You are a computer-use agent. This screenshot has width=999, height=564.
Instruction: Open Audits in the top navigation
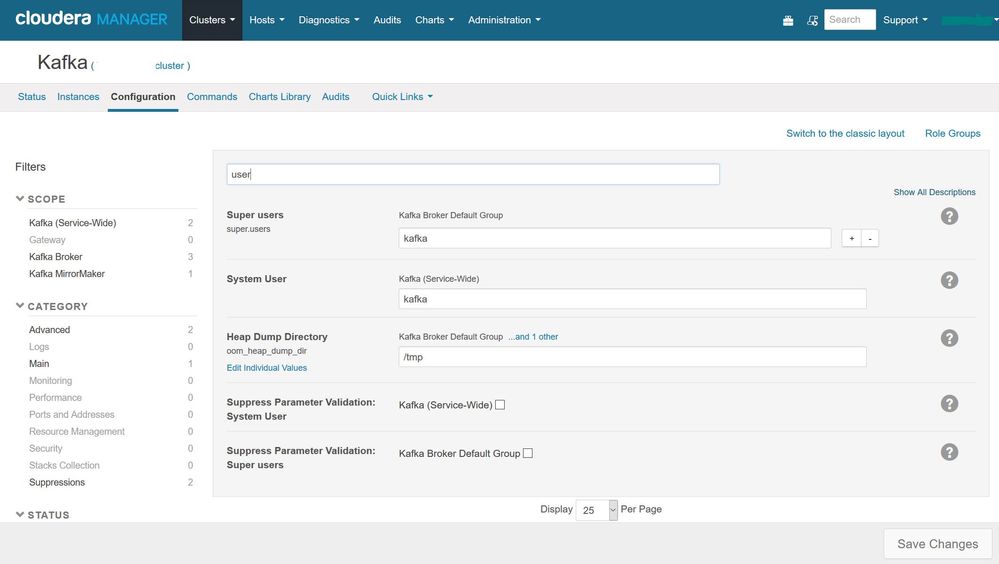387,20
